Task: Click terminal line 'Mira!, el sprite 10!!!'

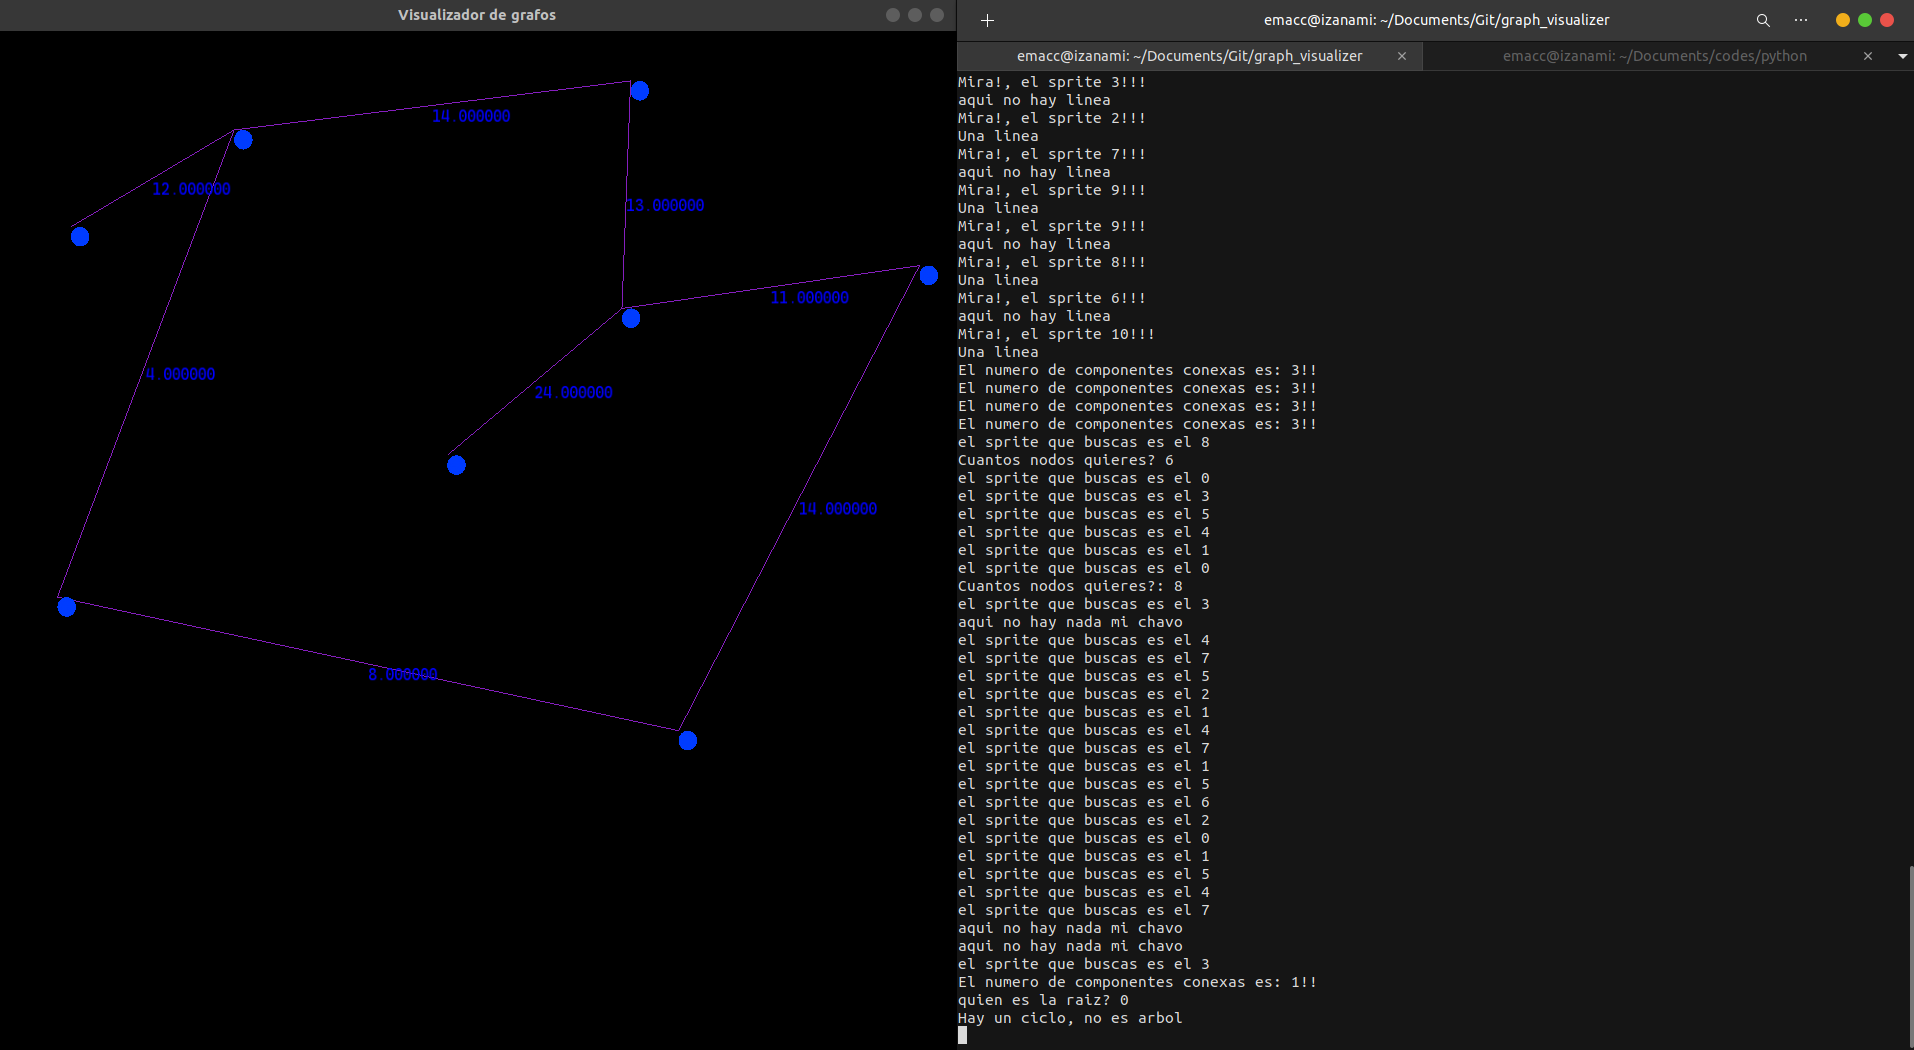Action: coord(1056,334)
